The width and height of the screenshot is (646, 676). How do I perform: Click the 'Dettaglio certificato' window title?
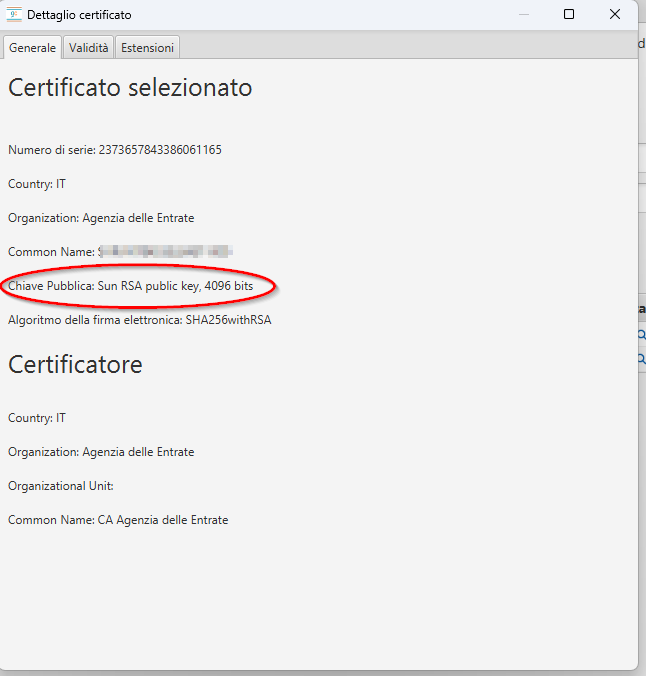click(79, 15)
